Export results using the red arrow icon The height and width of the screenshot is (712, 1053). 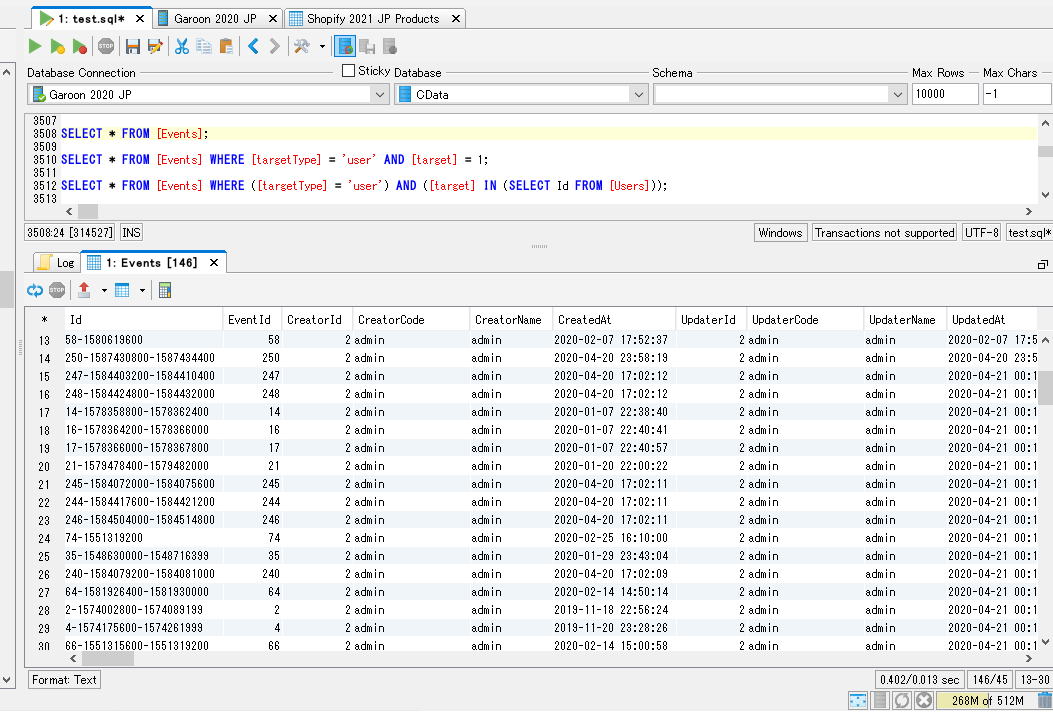[84, 290]
